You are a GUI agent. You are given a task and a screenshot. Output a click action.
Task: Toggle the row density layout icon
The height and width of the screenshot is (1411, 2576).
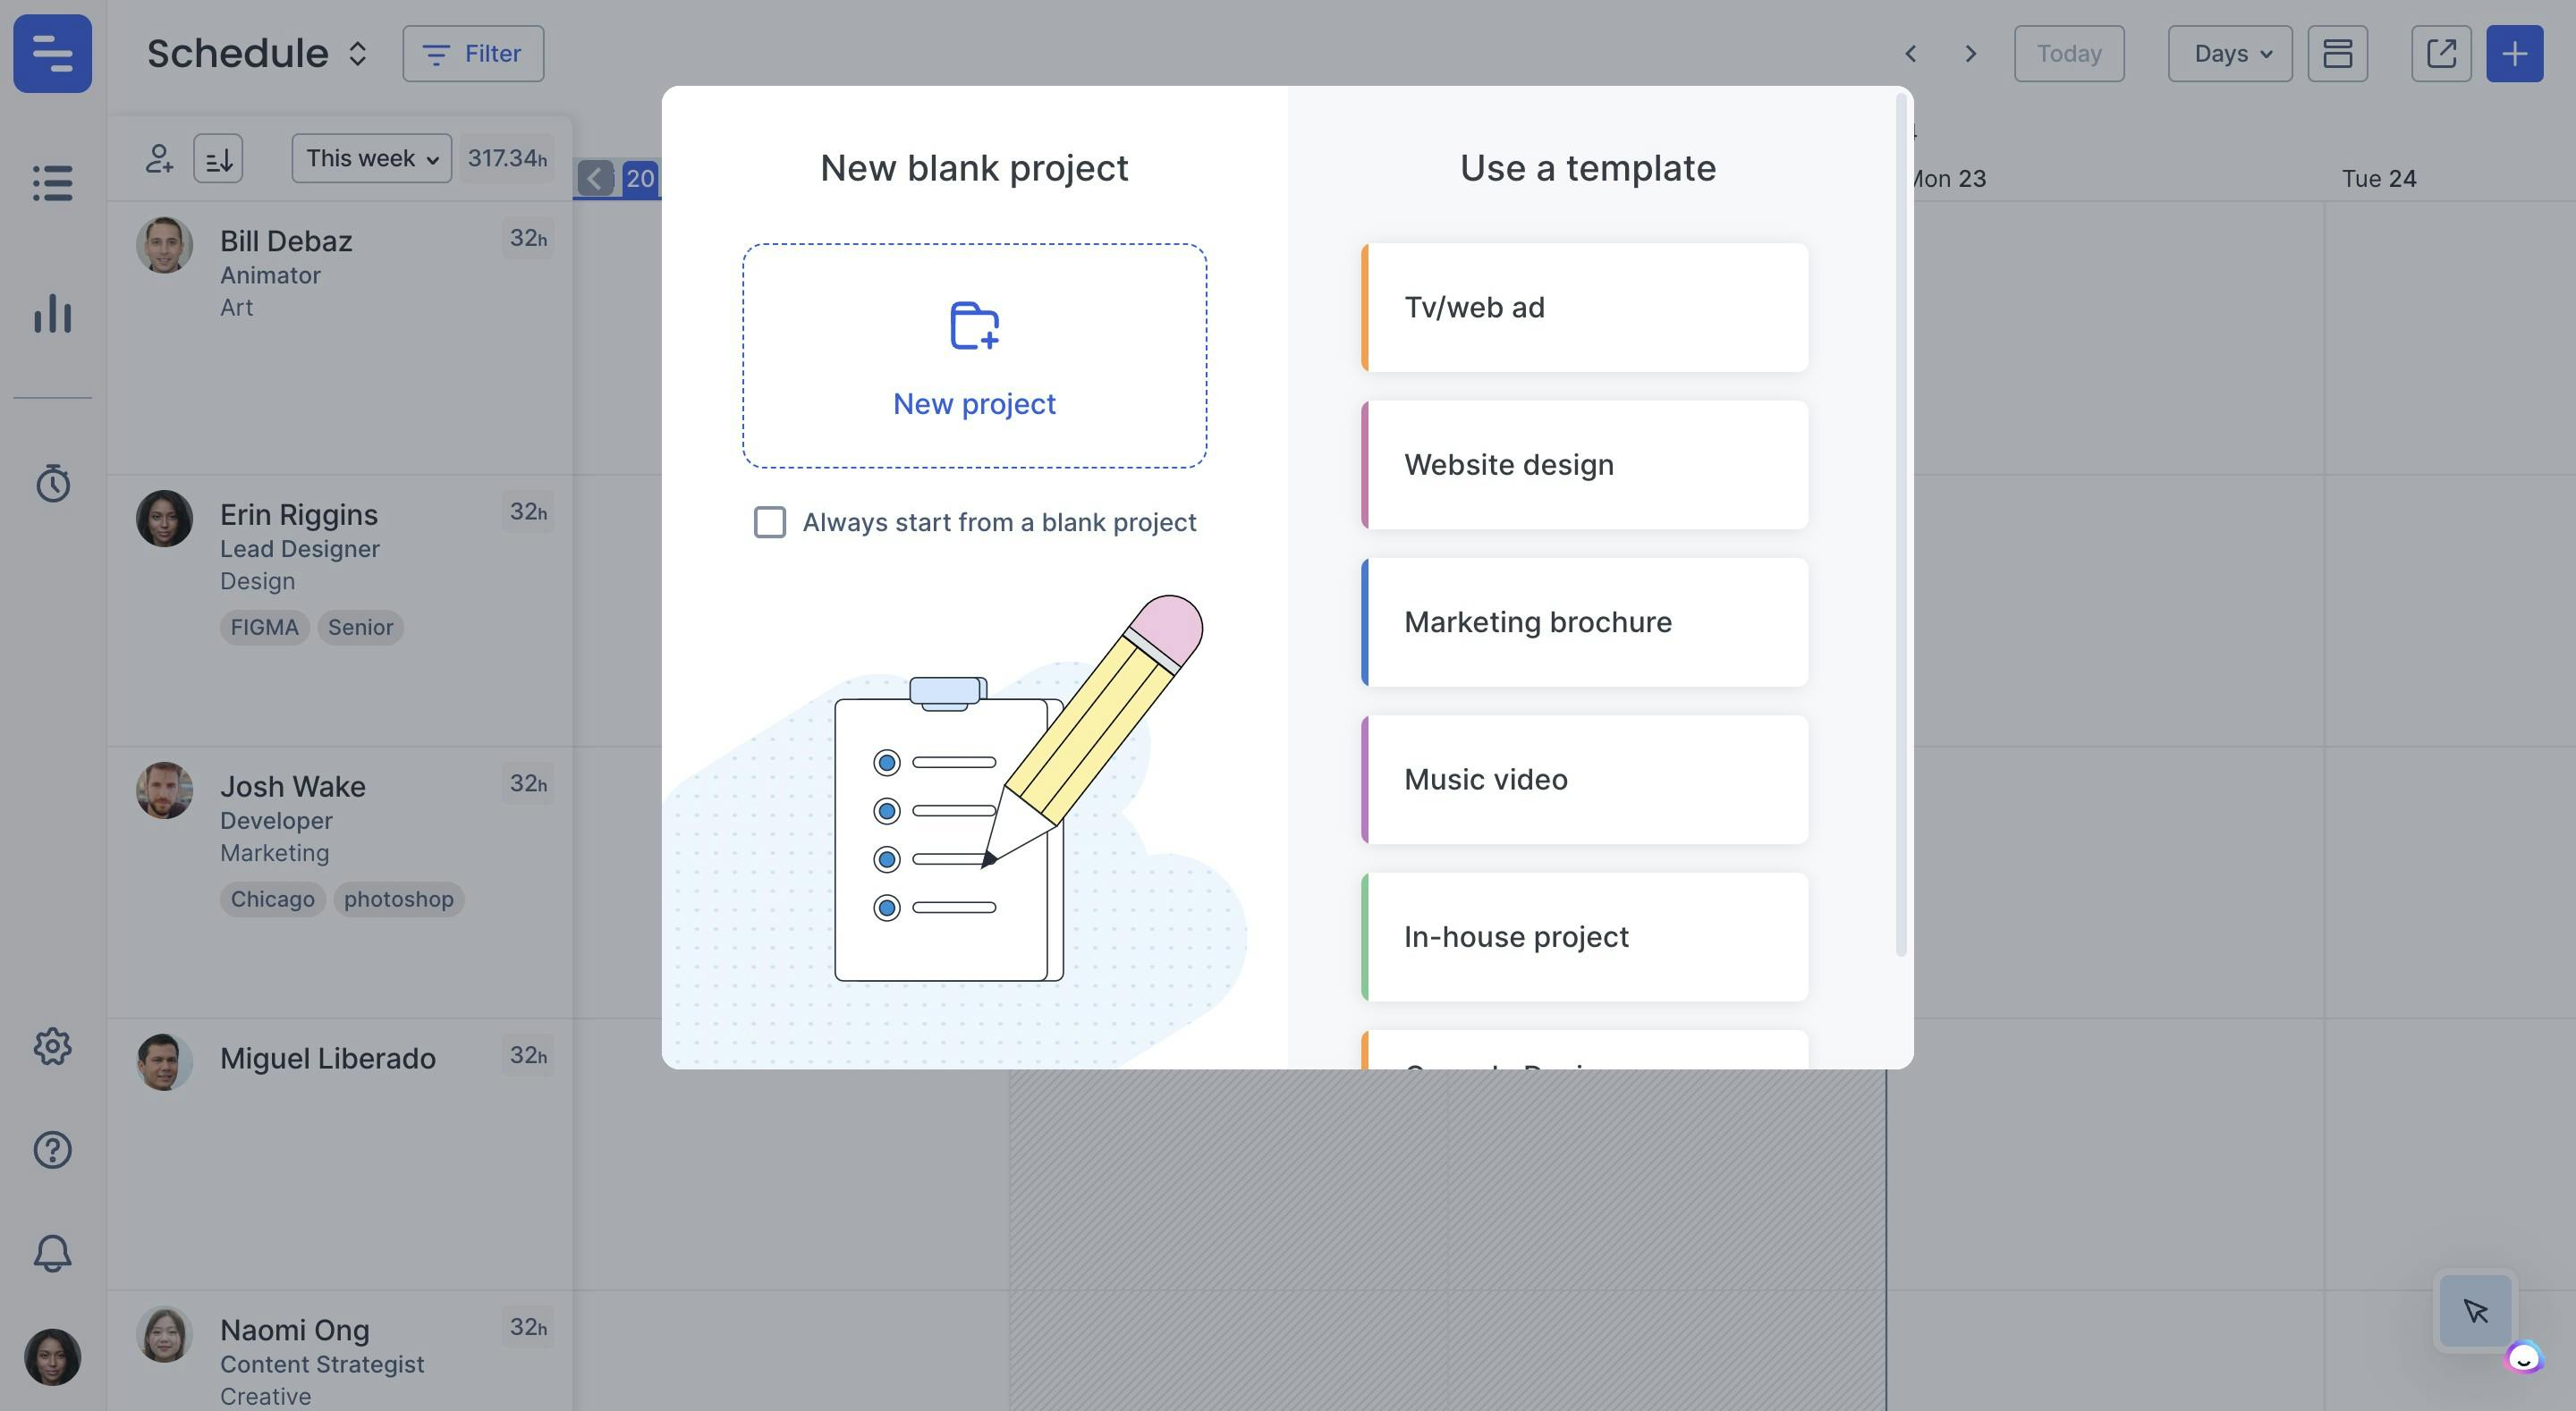[2337, 53]
